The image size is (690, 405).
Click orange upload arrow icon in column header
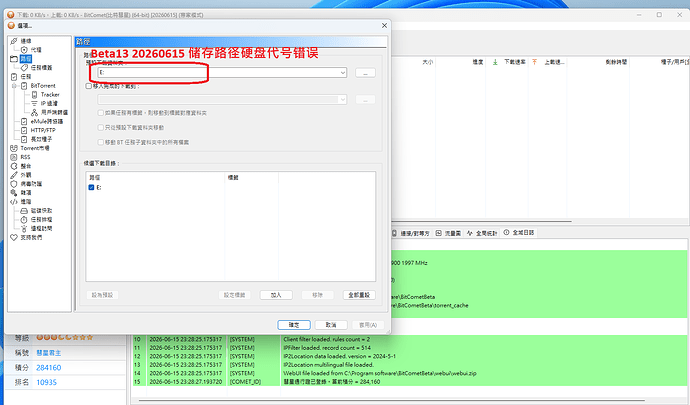tap(535, 62)
